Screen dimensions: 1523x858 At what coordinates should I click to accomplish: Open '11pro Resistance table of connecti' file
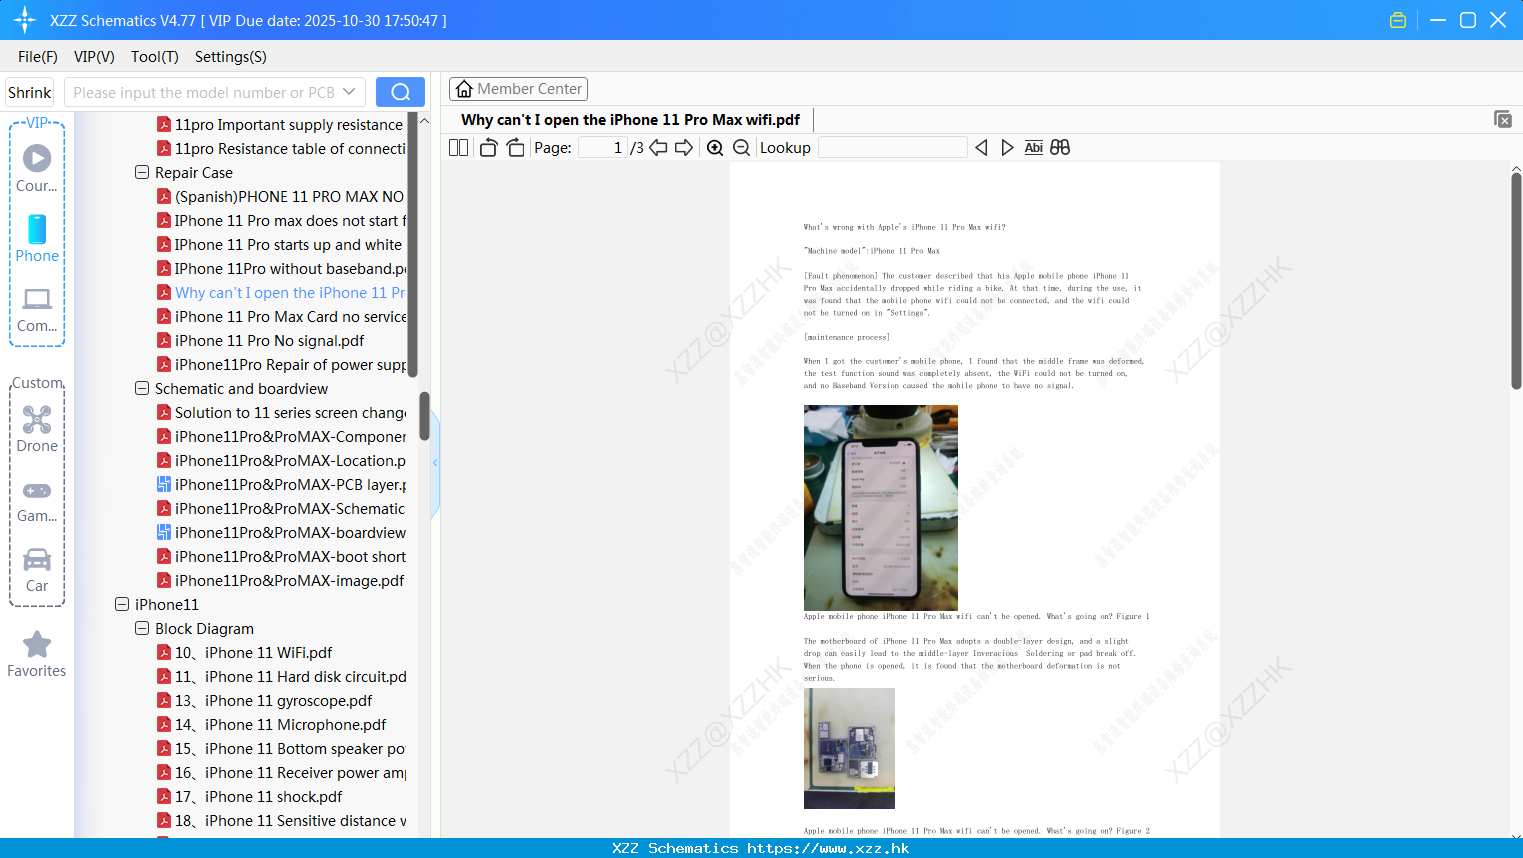[x=281, y=148]
